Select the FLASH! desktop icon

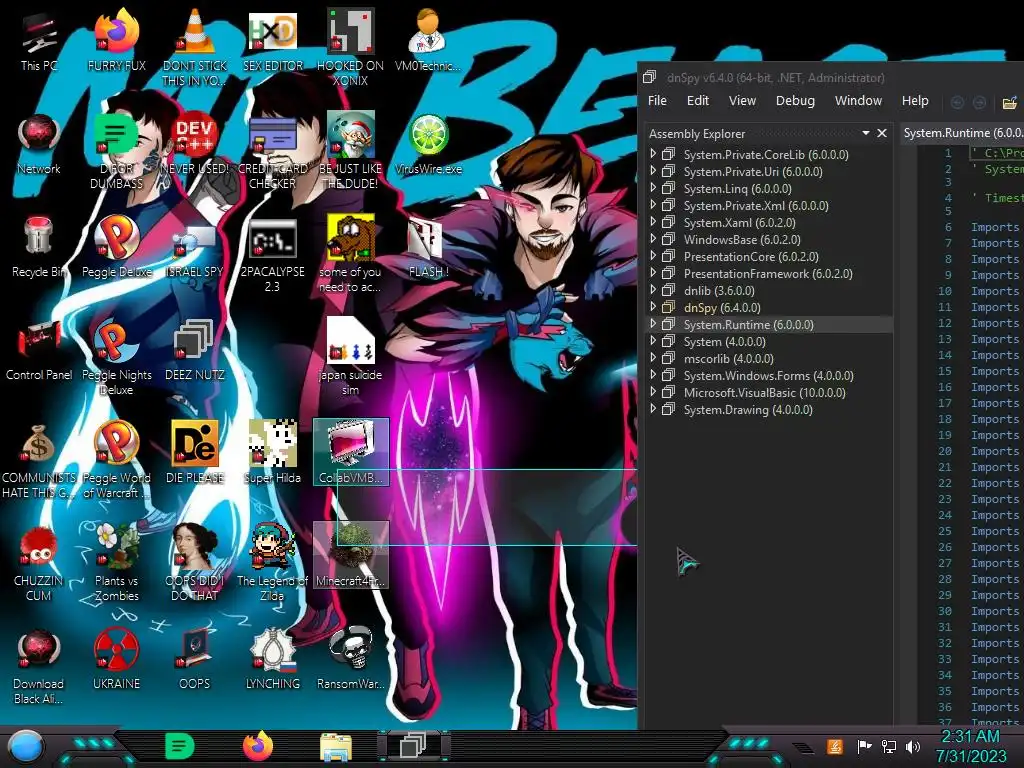(x=428, y=247)
